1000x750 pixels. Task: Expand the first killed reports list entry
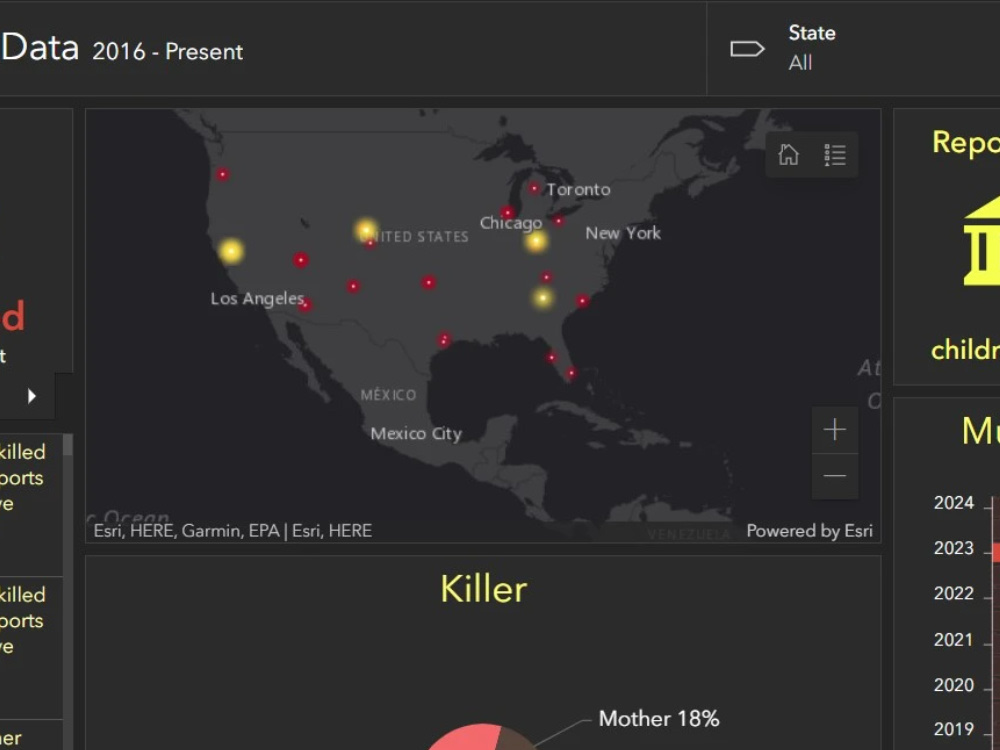coord(25,478)
